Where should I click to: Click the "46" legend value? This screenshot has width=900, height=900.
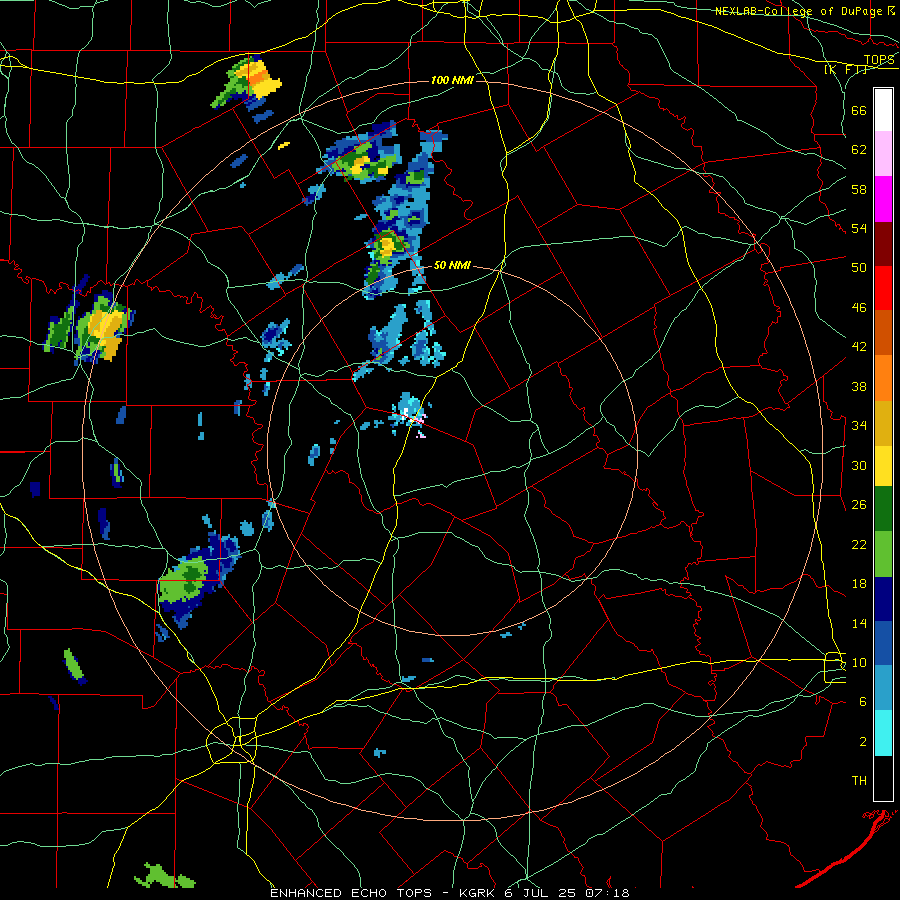(x=859, y=308)
